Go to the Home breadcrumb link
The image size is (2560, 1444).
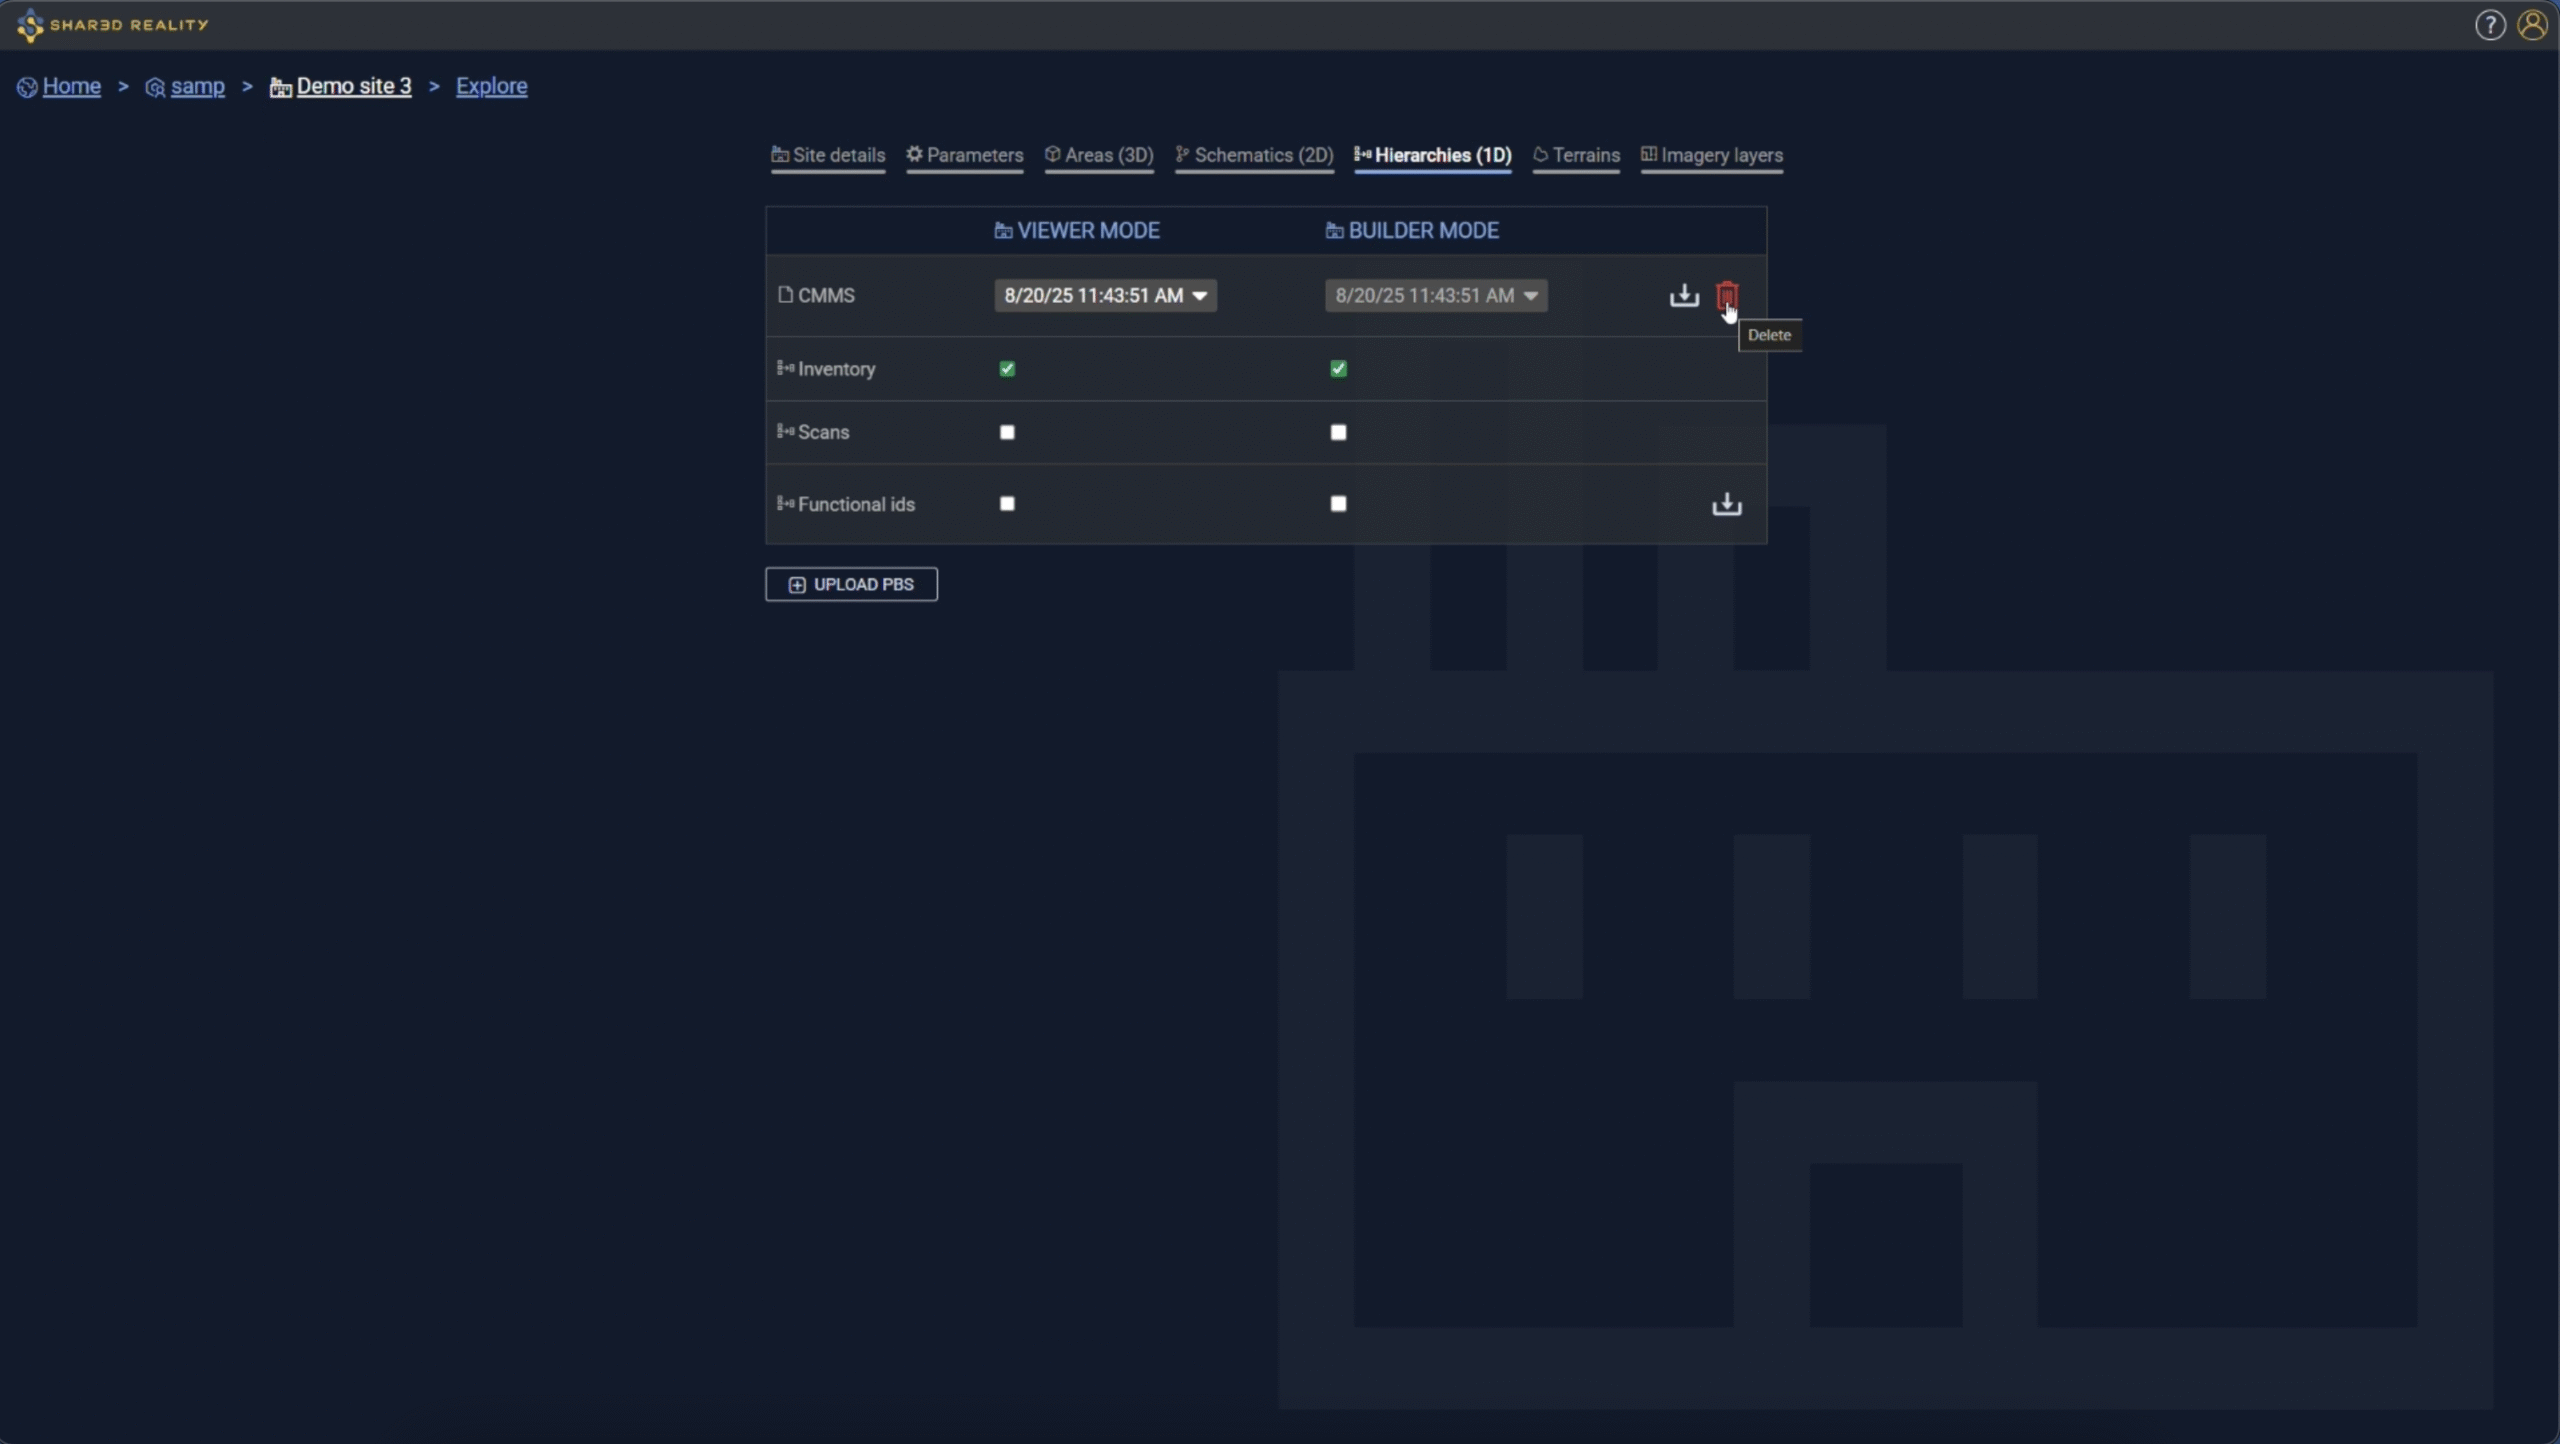point(71,86)
